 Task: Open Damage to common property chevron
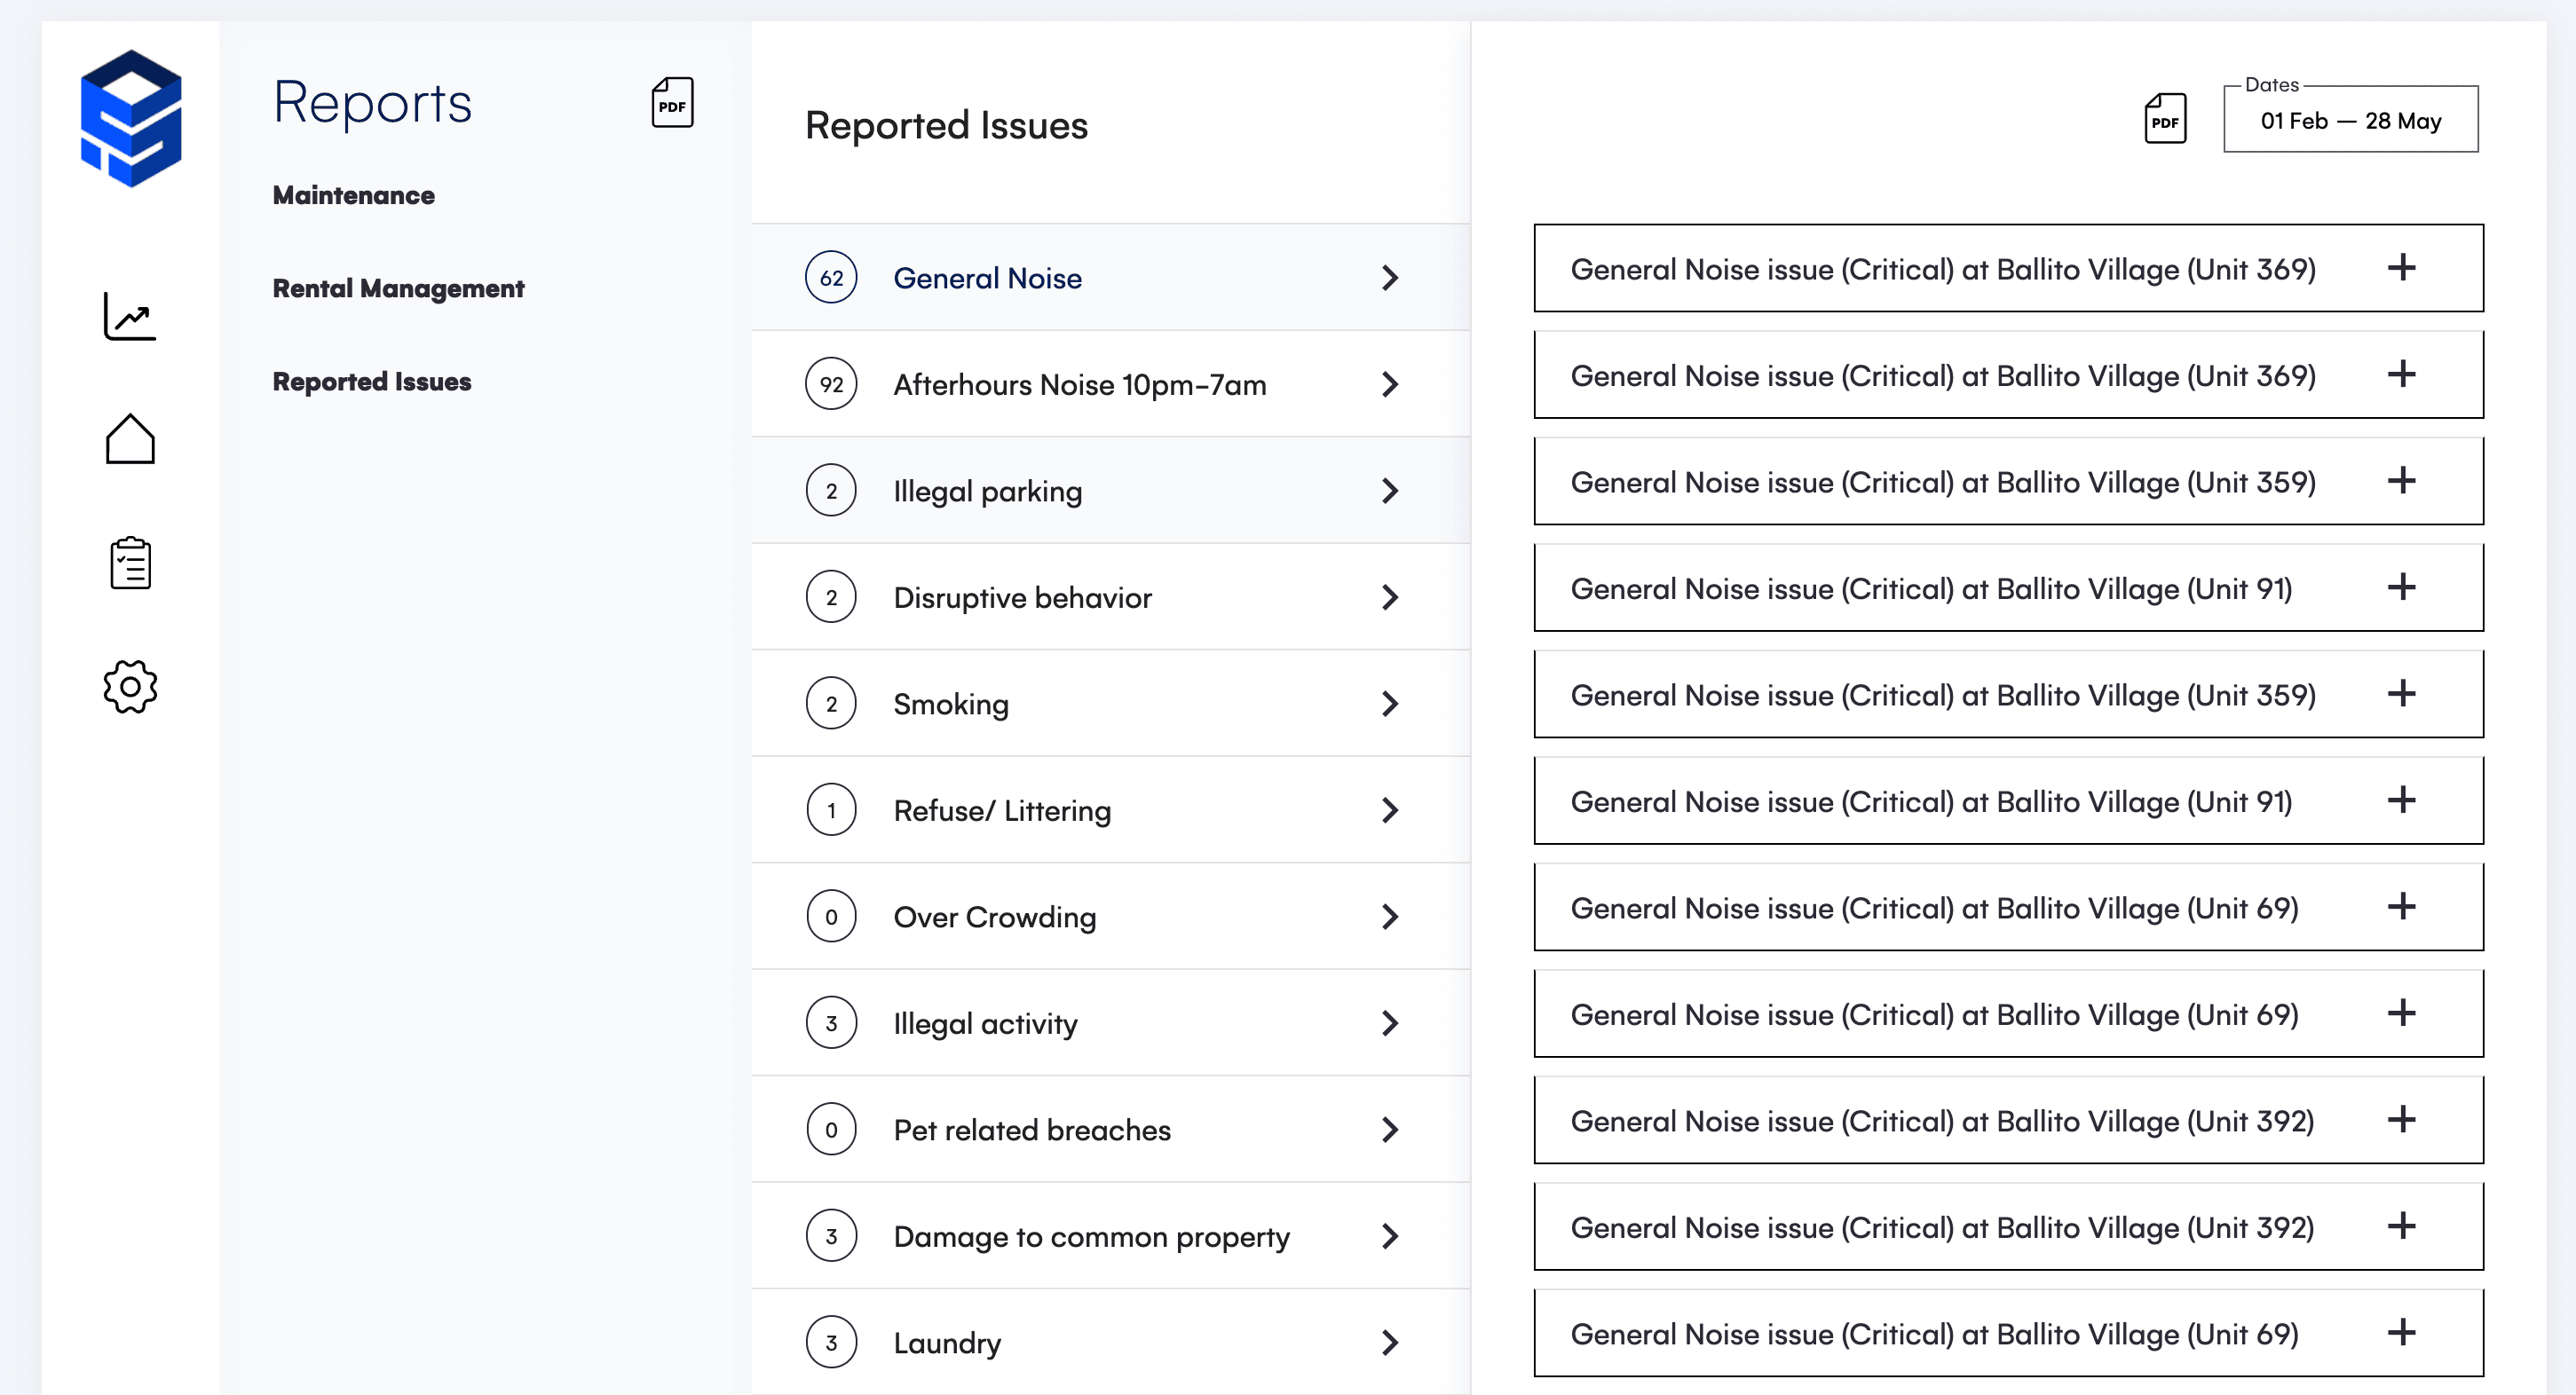1389,1236
